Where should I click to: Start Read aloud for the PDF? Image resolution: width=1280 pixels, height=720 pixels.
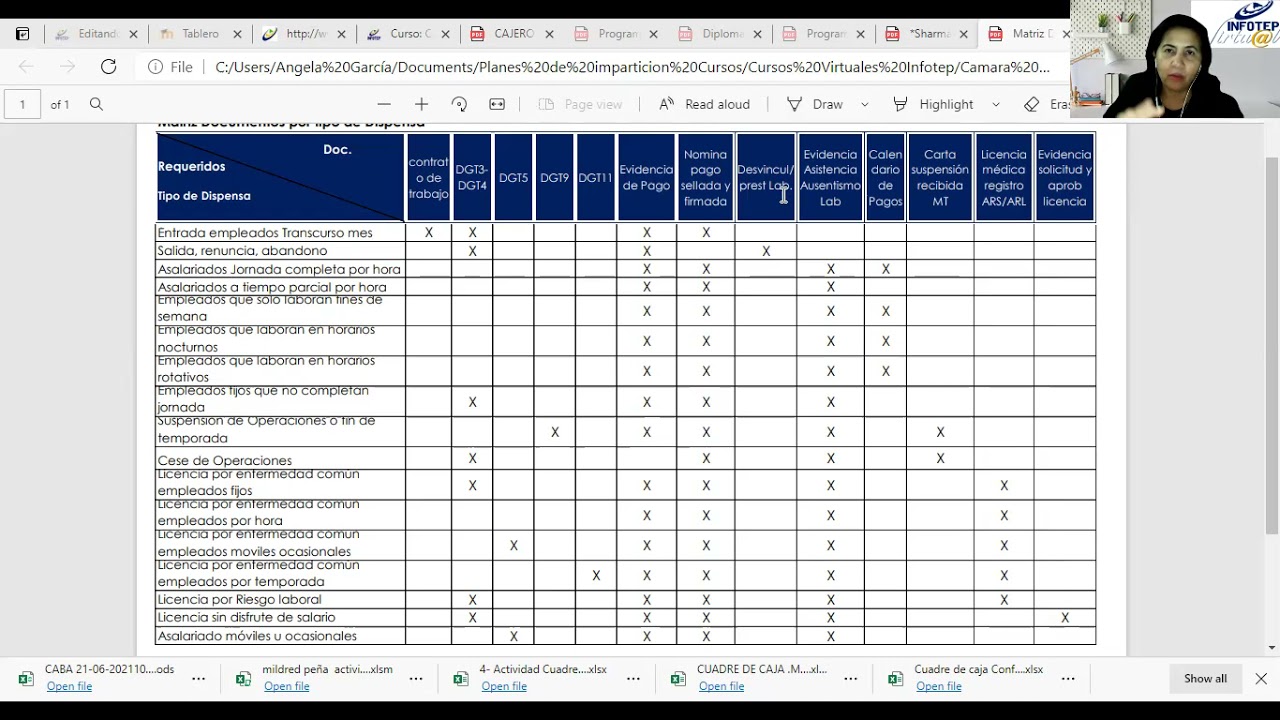tap(704, 104)
